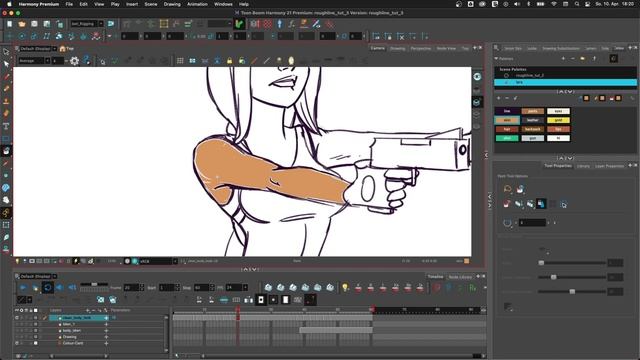640x360 pixels.
Task: Collapse the Palettes section triangle
Action: [x=496, y=59]
